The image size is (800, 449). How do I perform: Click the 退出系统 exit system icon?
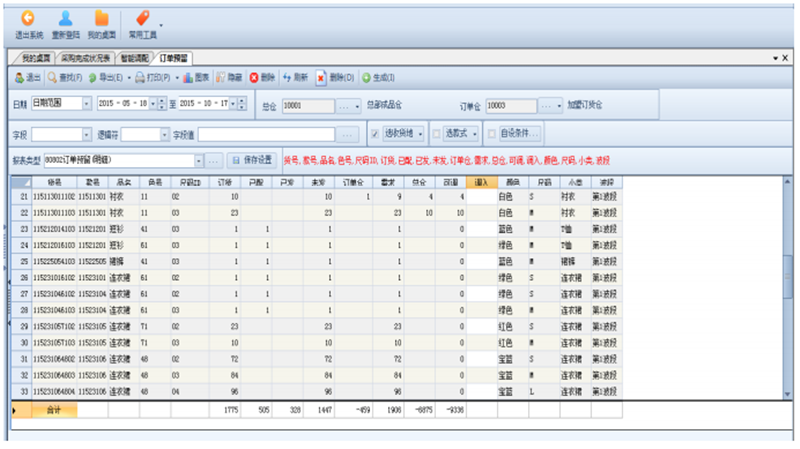click(x=28, y=19)
